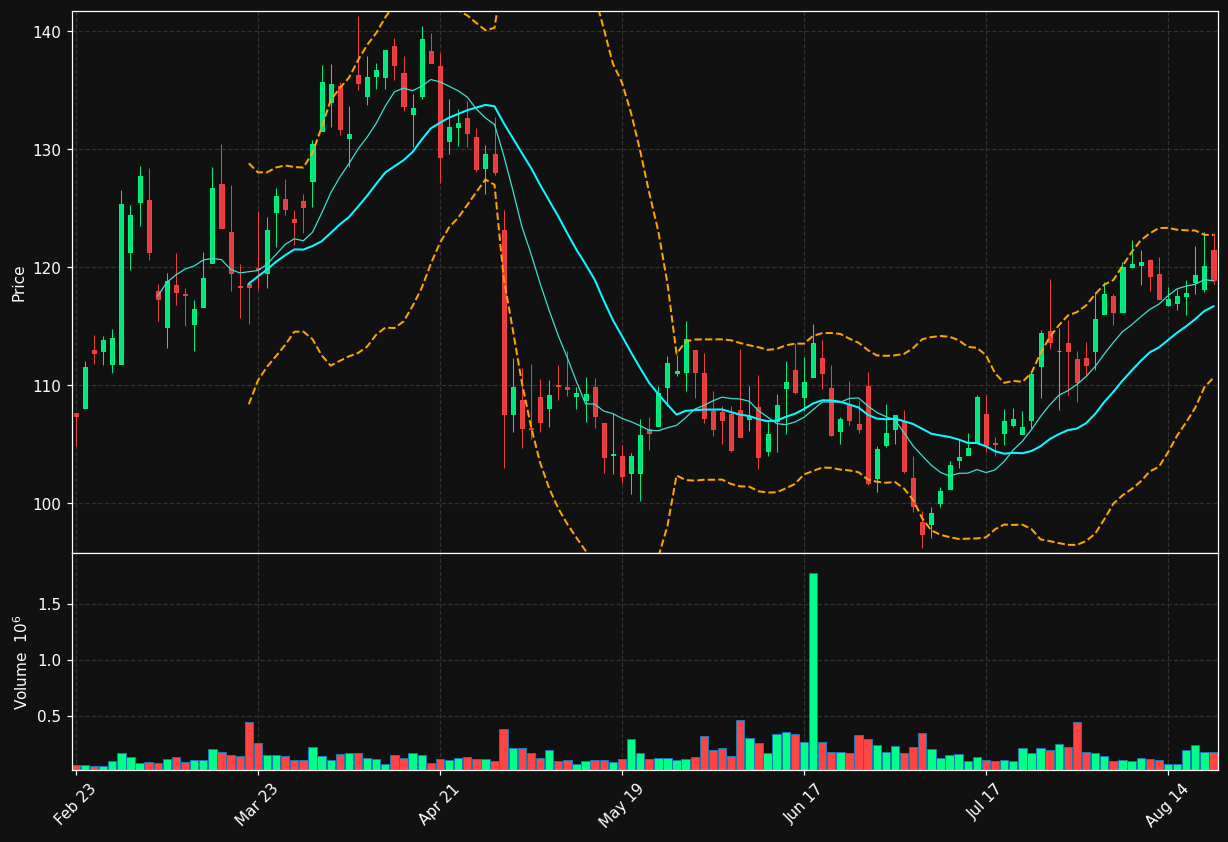This screenshot has height=842, width=1228.
Task: Click the tallest green volume bar near Jun 17
Action: tap(813, 671)
